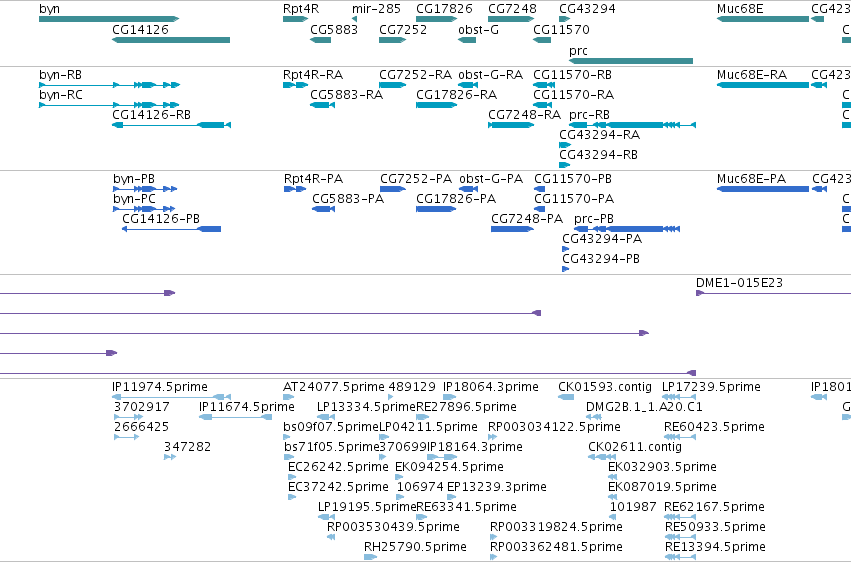
Task: Select the CG11570-RA transcript
Action: click(543, 105)
